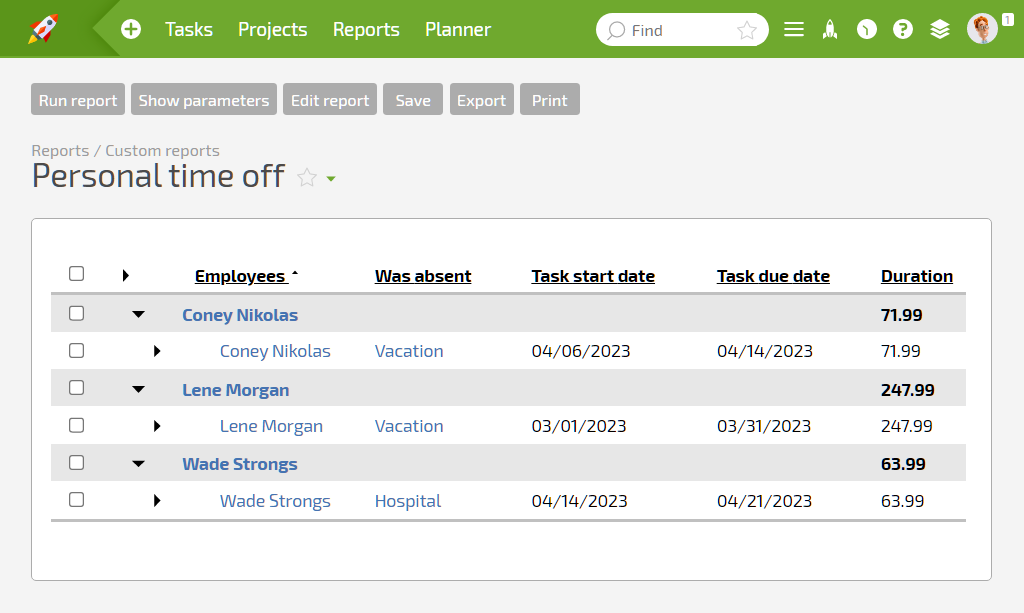Click the Run report button

tap(78, 99)
